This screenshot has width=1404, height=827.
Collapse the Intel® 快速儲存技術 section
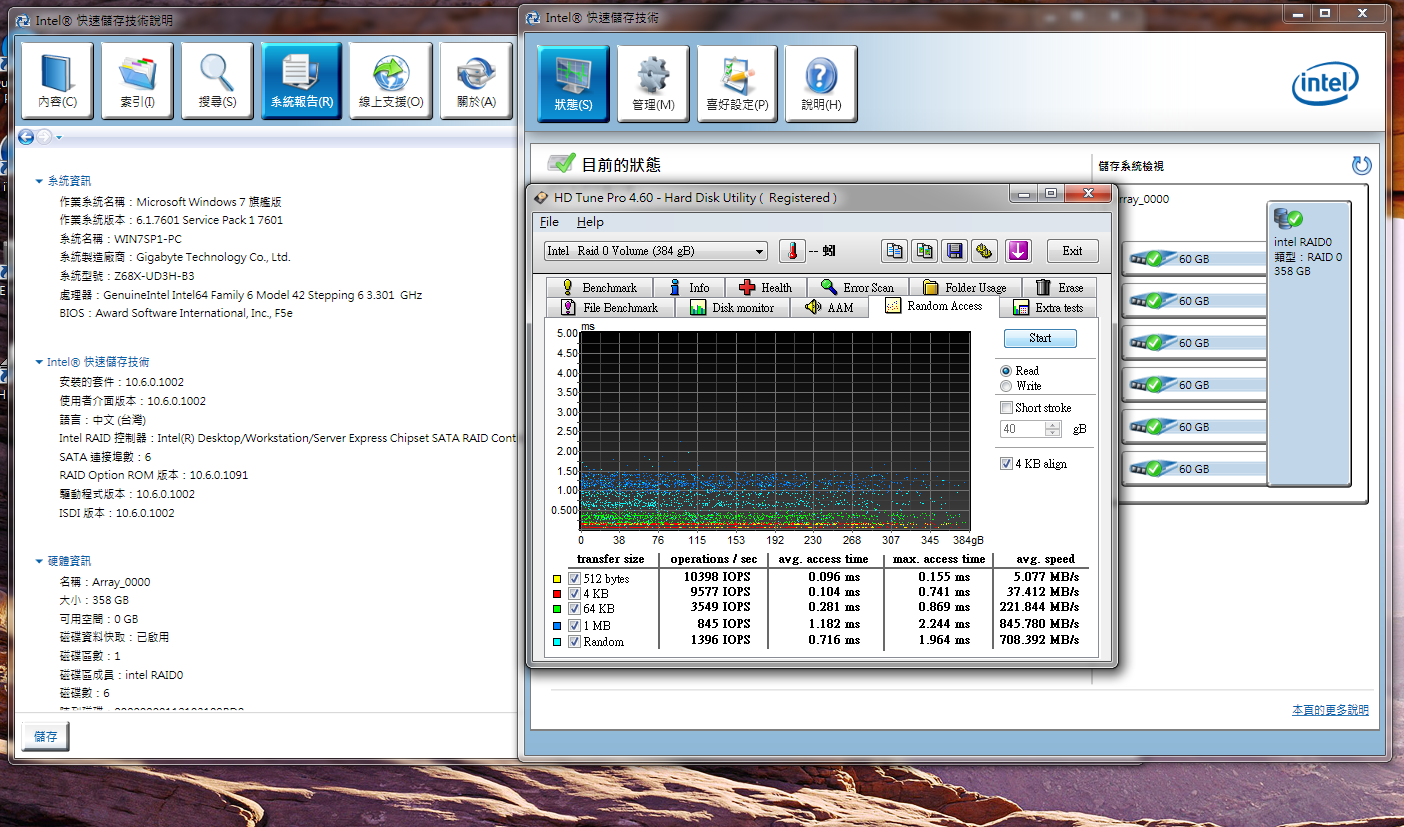tap(39, 362)
